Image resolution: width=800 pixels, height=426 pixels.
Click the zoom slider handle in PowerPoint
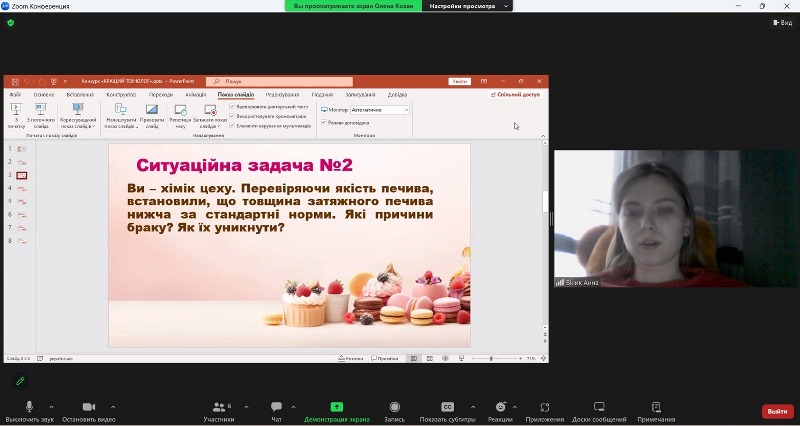click(x=491, y=359)
